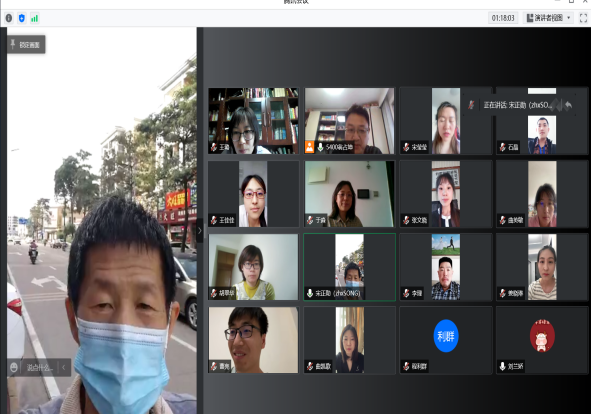Click the orange host icon beside 5400
This screenshot has height=414, width=591.
[x=309, y=147]
